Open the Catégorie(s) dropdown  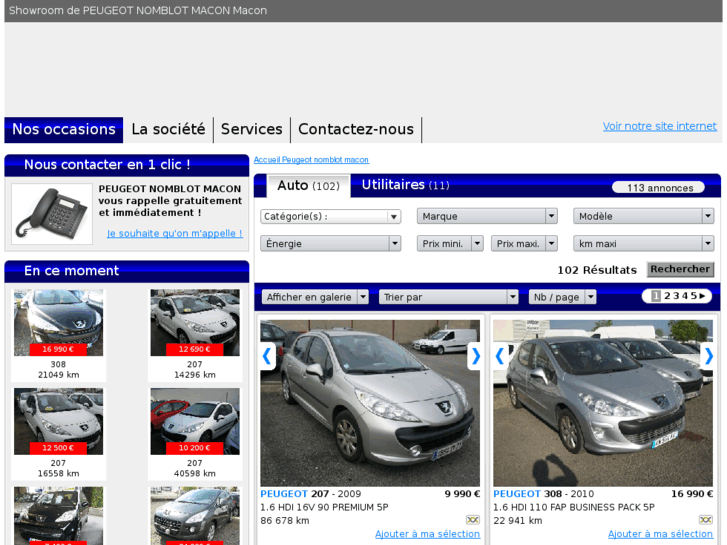click(331, 217)
